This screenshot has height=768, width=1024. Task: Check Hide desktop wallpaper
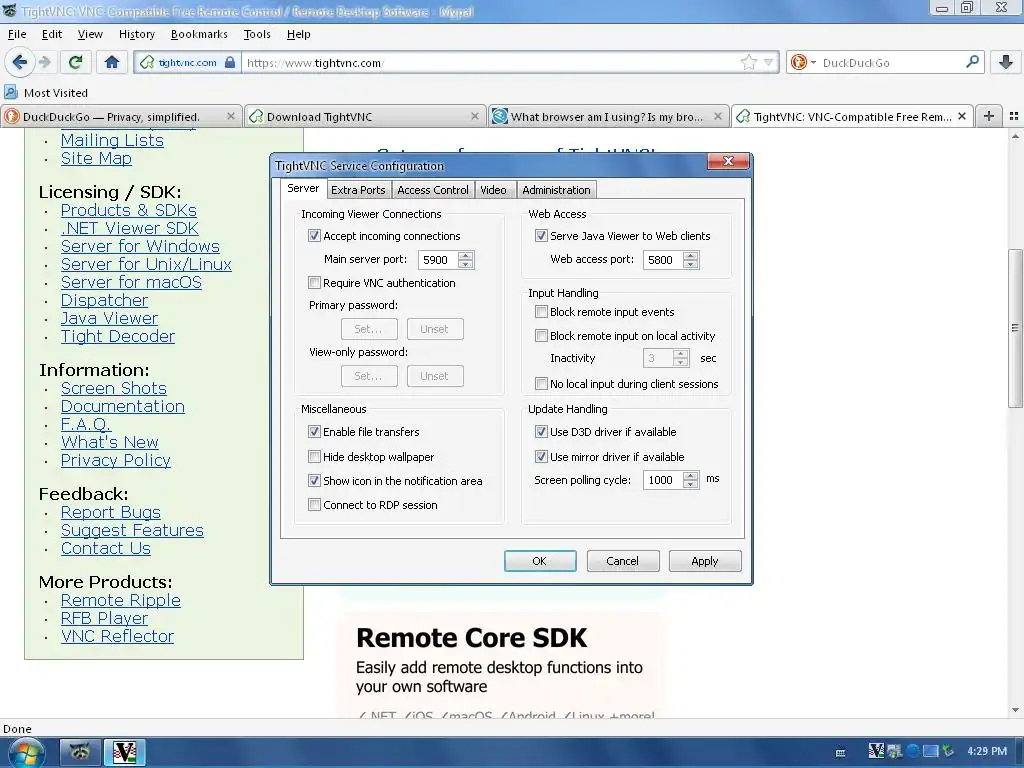click(314, 456)
